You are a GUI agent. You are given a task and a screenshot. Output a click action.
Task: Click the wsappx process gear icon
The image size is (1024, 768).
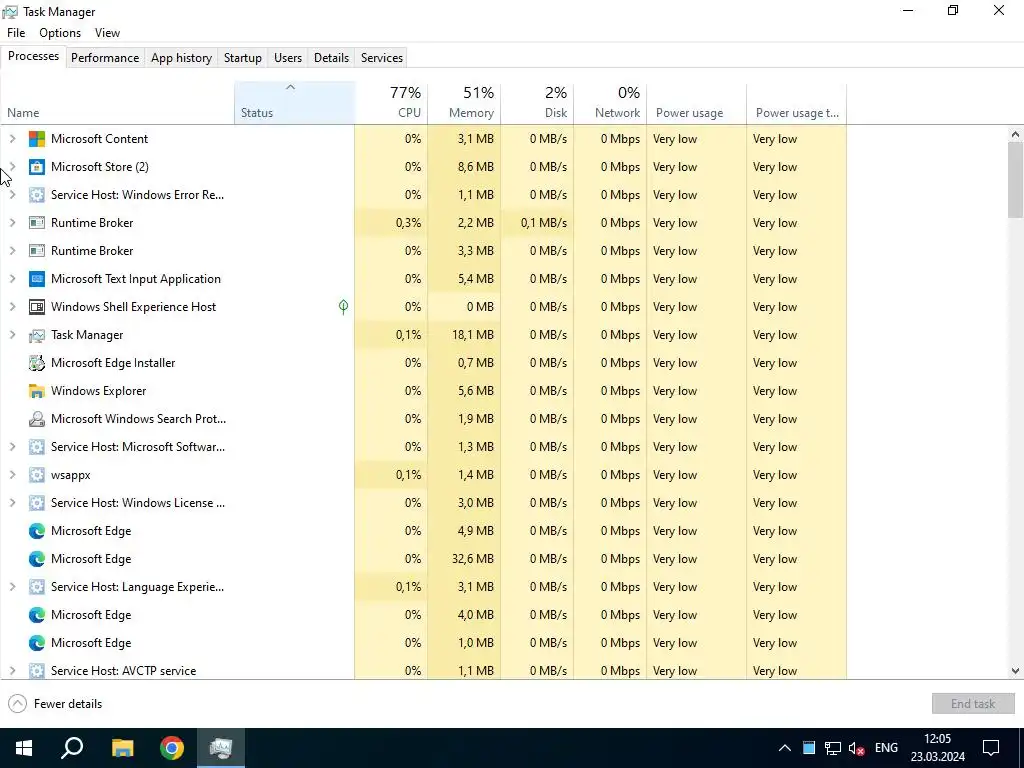pyautogui.click(x=37, y=475)
